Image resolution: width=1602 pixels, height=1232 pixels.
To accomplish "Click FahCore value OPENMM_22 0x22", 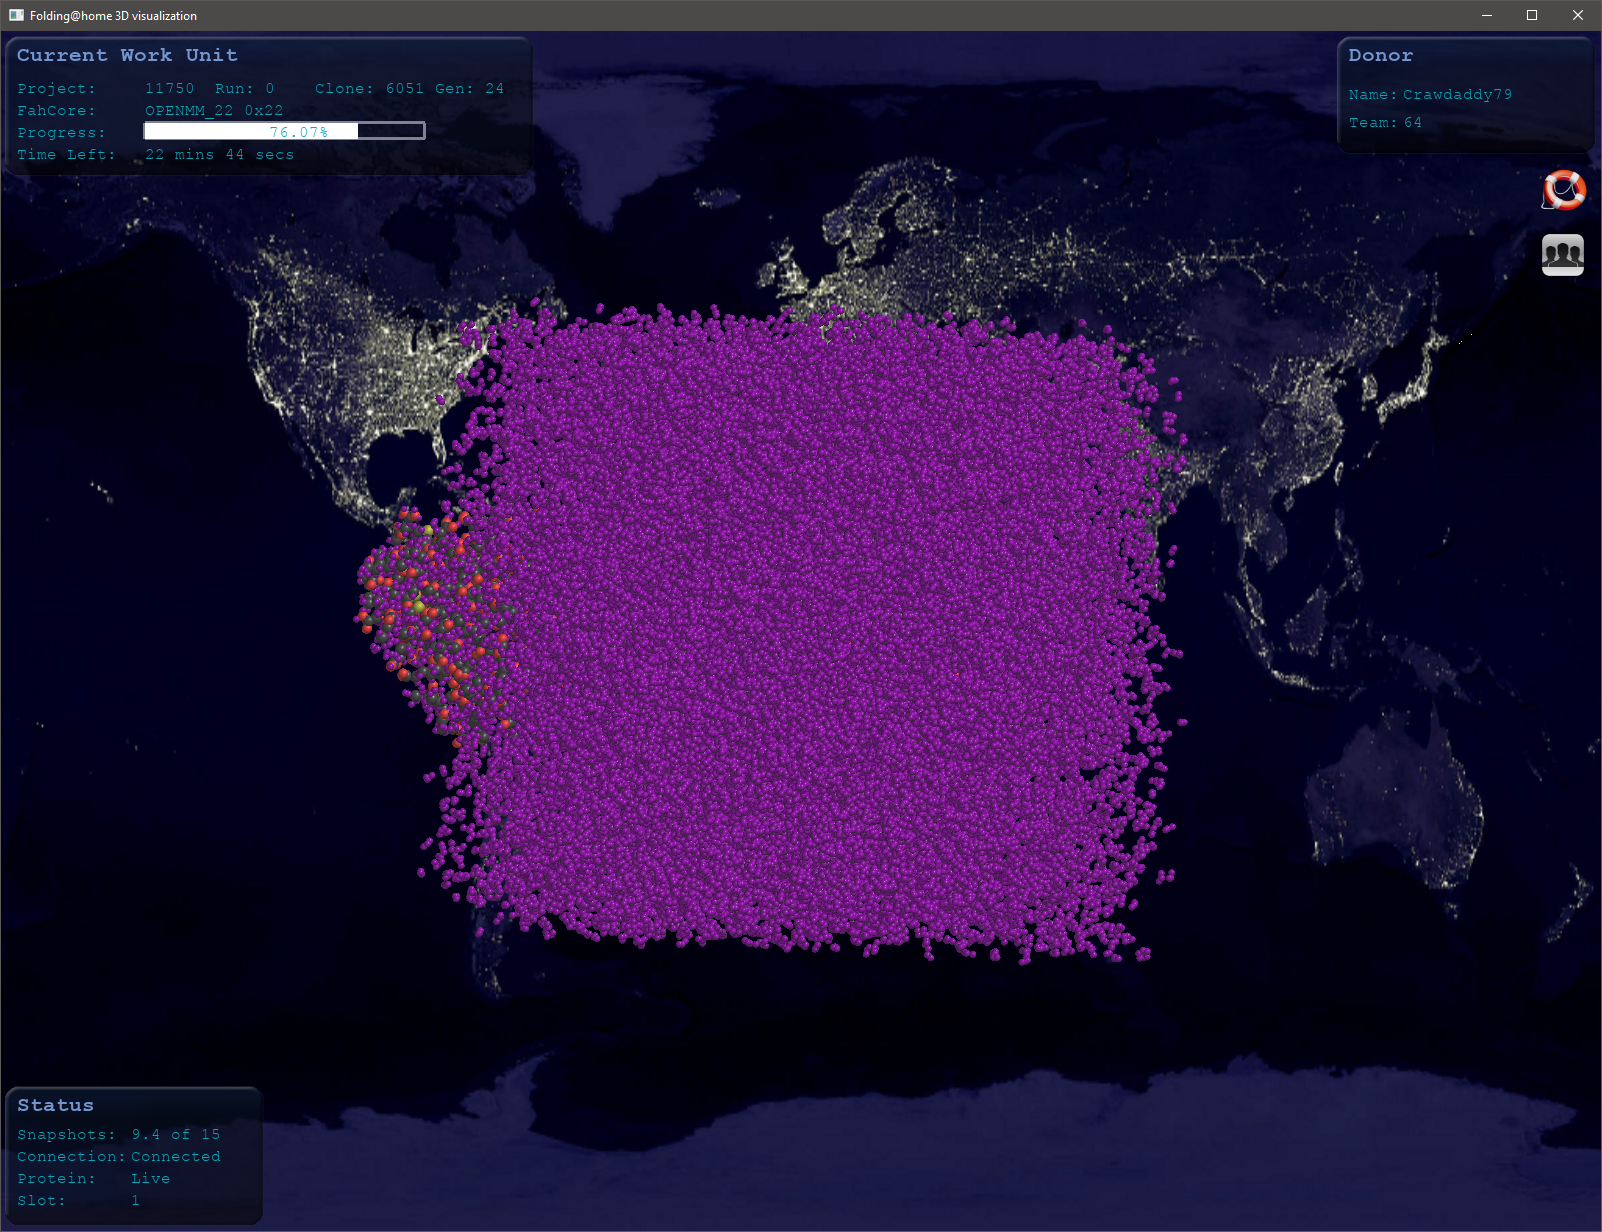I will pyautogui.click(x=214, y=111).
